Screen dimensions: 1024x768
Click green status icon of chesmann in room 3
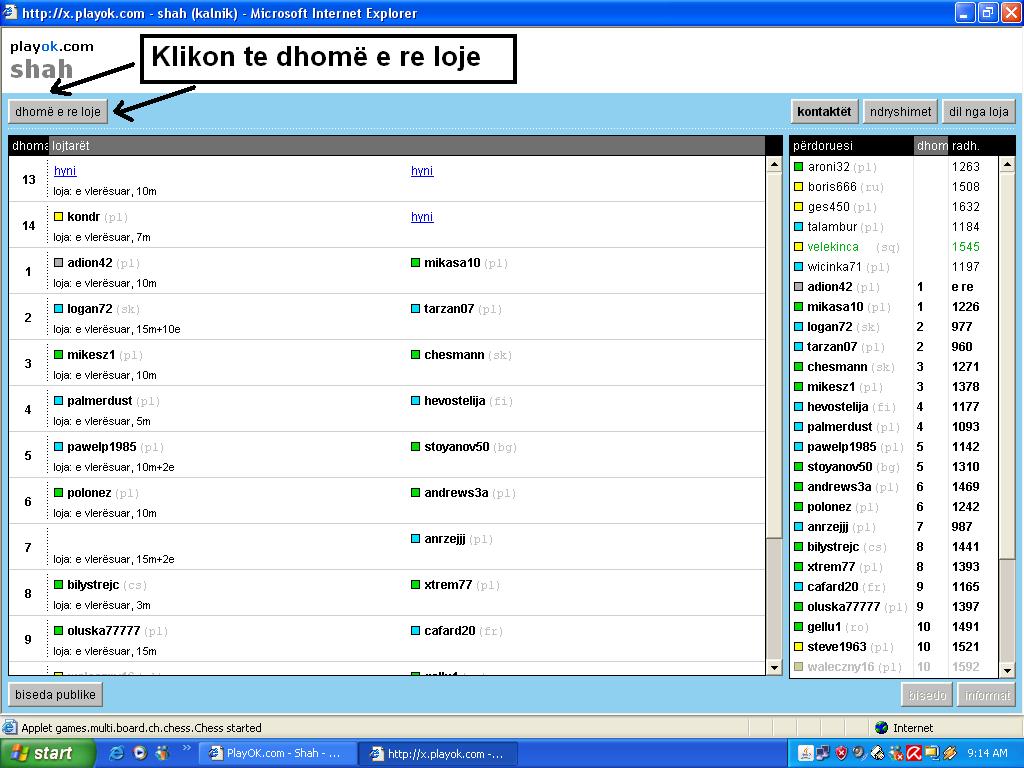(x=415, y=355)
